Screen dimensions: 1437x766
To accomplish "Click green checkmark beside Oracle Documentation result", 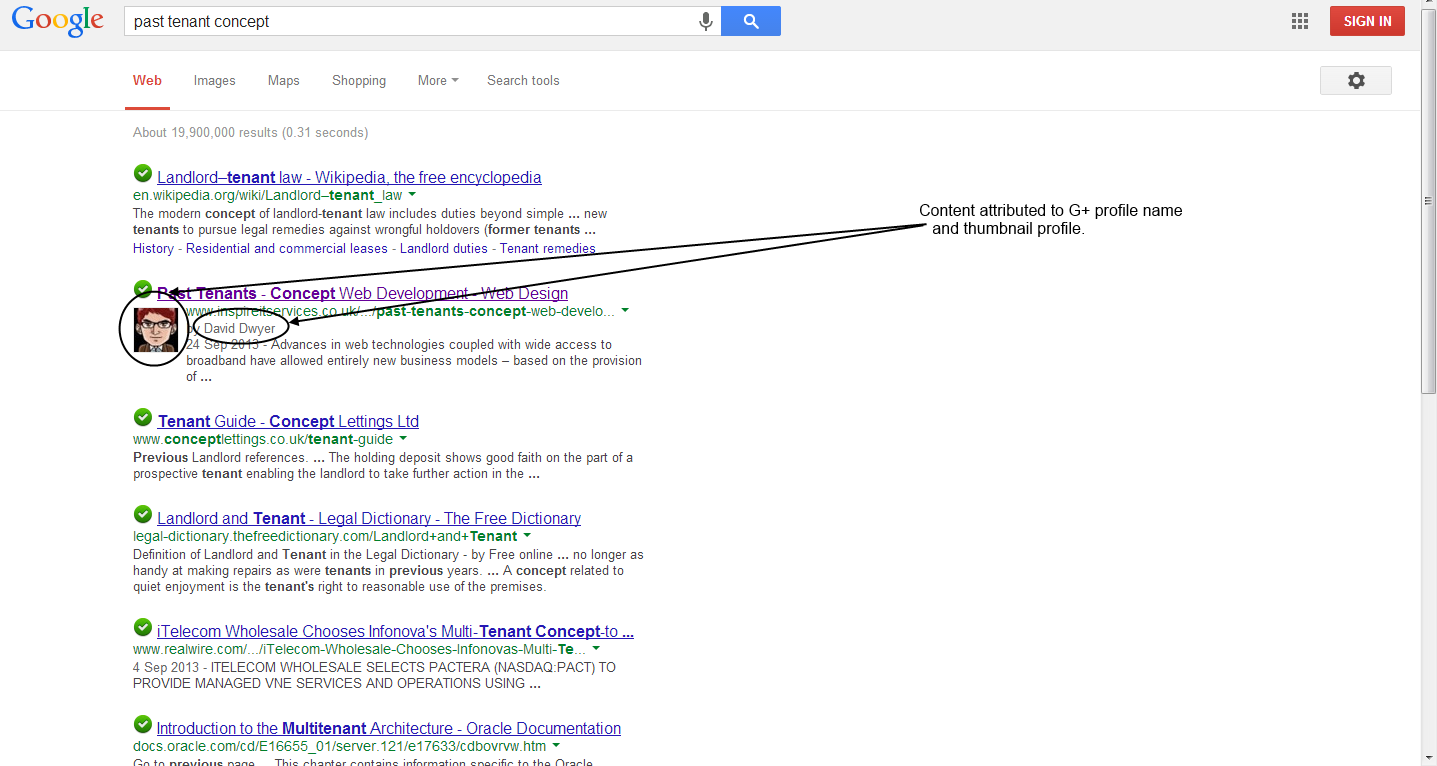I will tap(143, 724).
